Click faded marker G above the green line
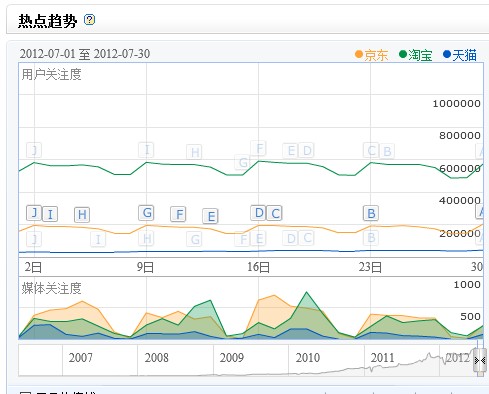The height and width of the screenshot is (394, 489). (243, 162)
